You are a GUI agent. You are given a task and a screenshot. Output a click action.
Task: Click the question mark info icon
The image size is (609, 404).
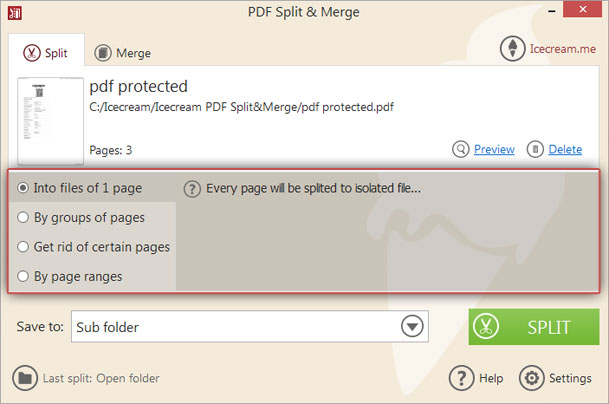192,188
